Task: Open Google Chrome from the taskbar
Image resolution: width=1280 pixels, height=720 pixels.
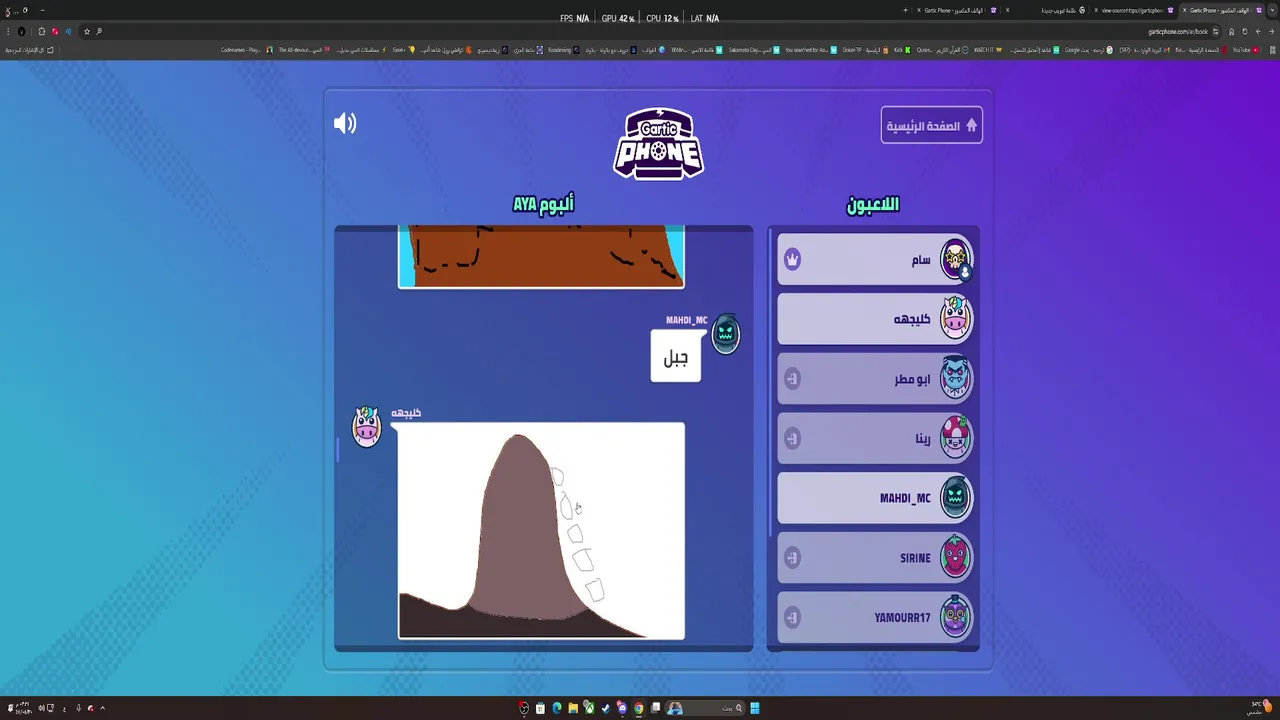Action: pyautogui.click(x=639, y=708)
